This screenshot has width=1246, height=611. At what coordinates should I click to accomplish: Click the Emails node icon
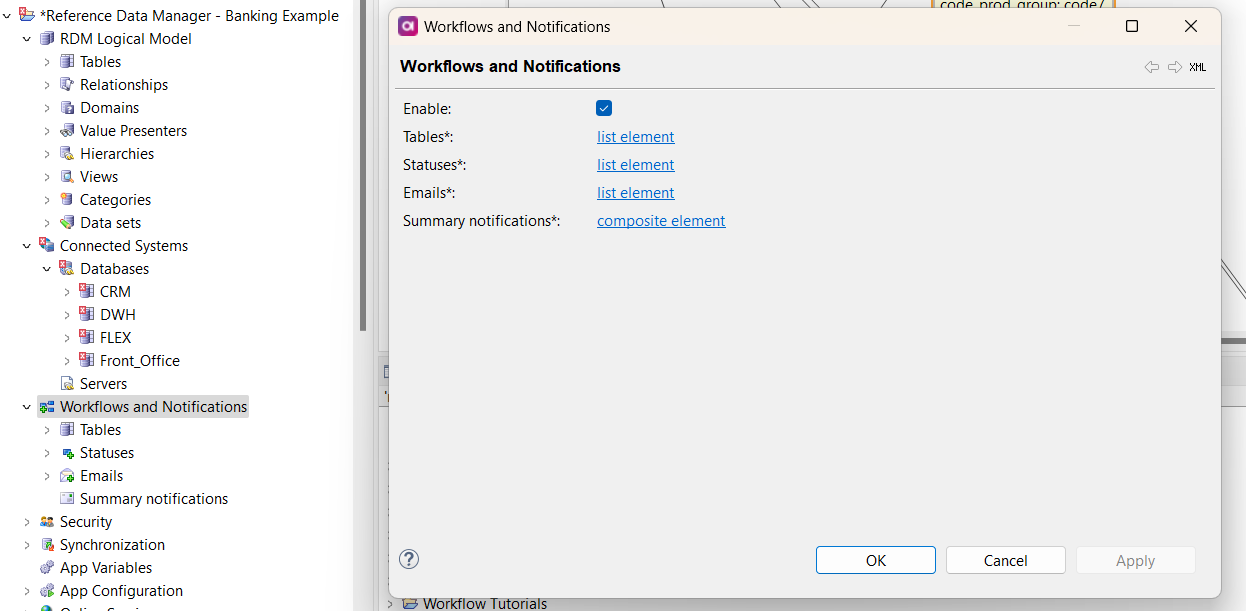tap(67, 475)
